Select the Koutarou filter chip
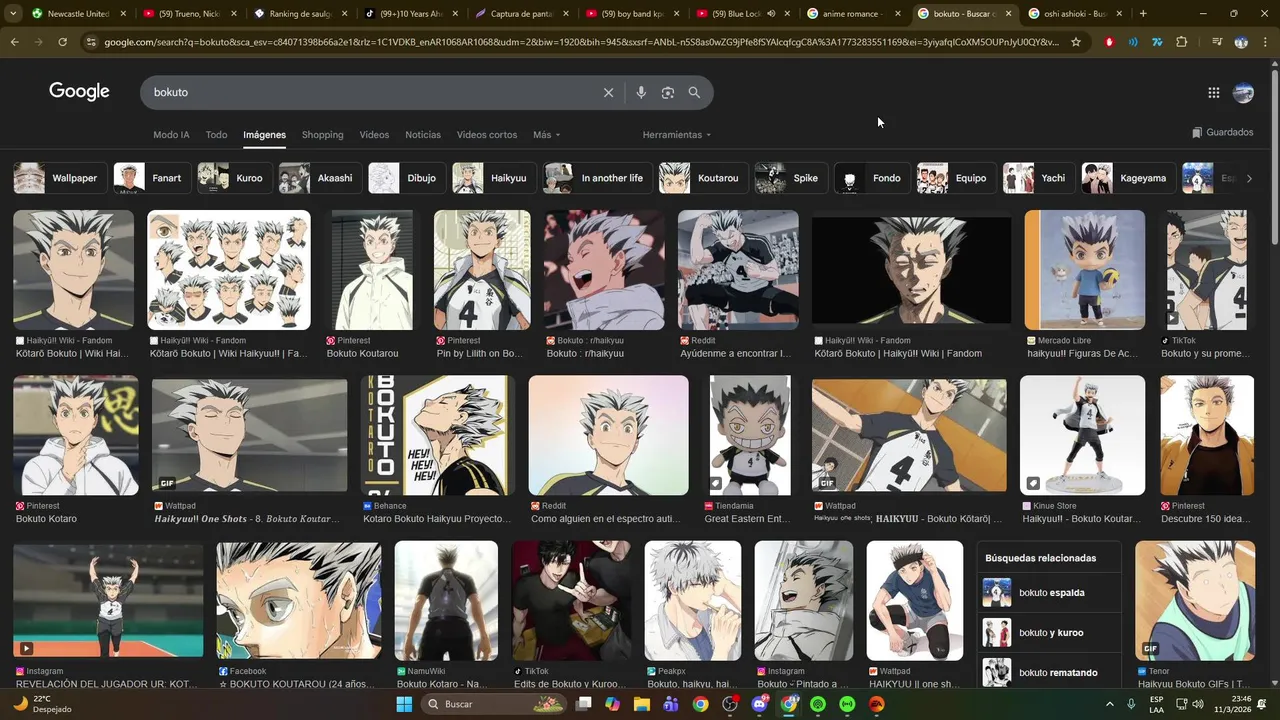The height and width of the screenshot is (720, 1280). click(702, 178)
